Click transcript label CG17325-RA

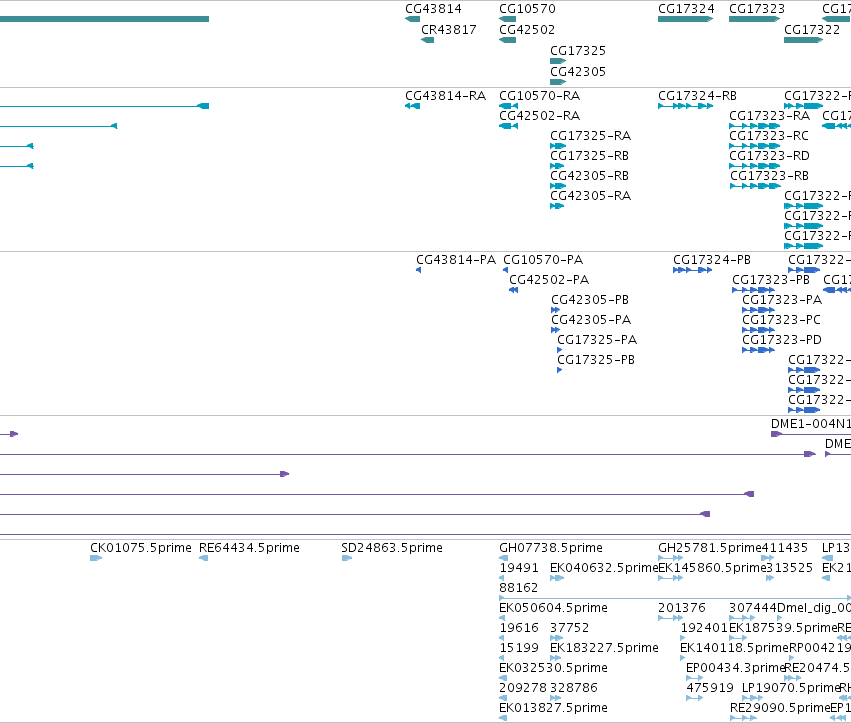[590, 136]
